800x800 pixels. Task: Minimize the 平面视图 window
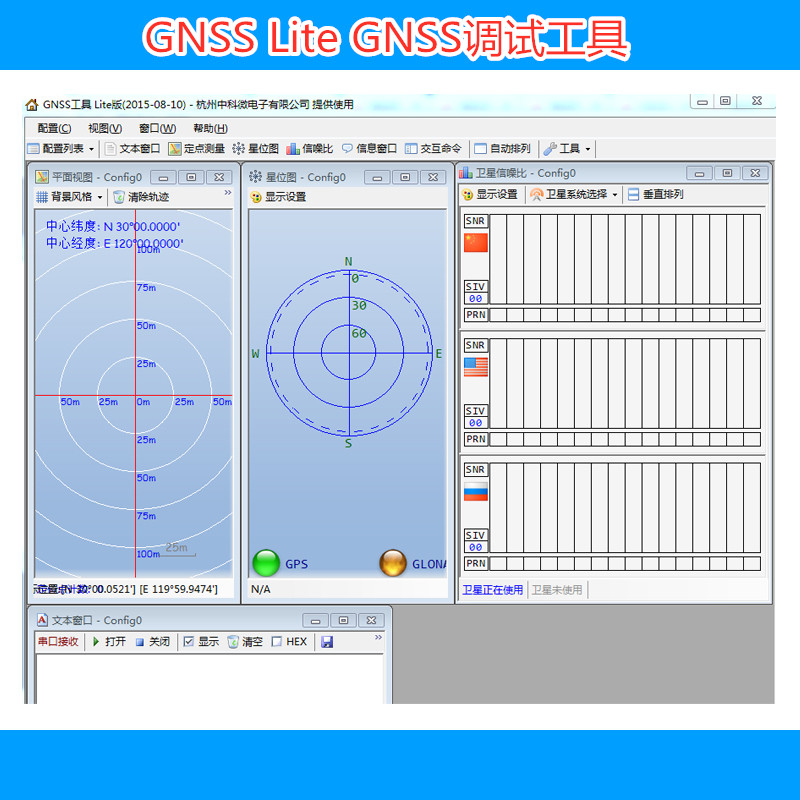coord(163,177)
